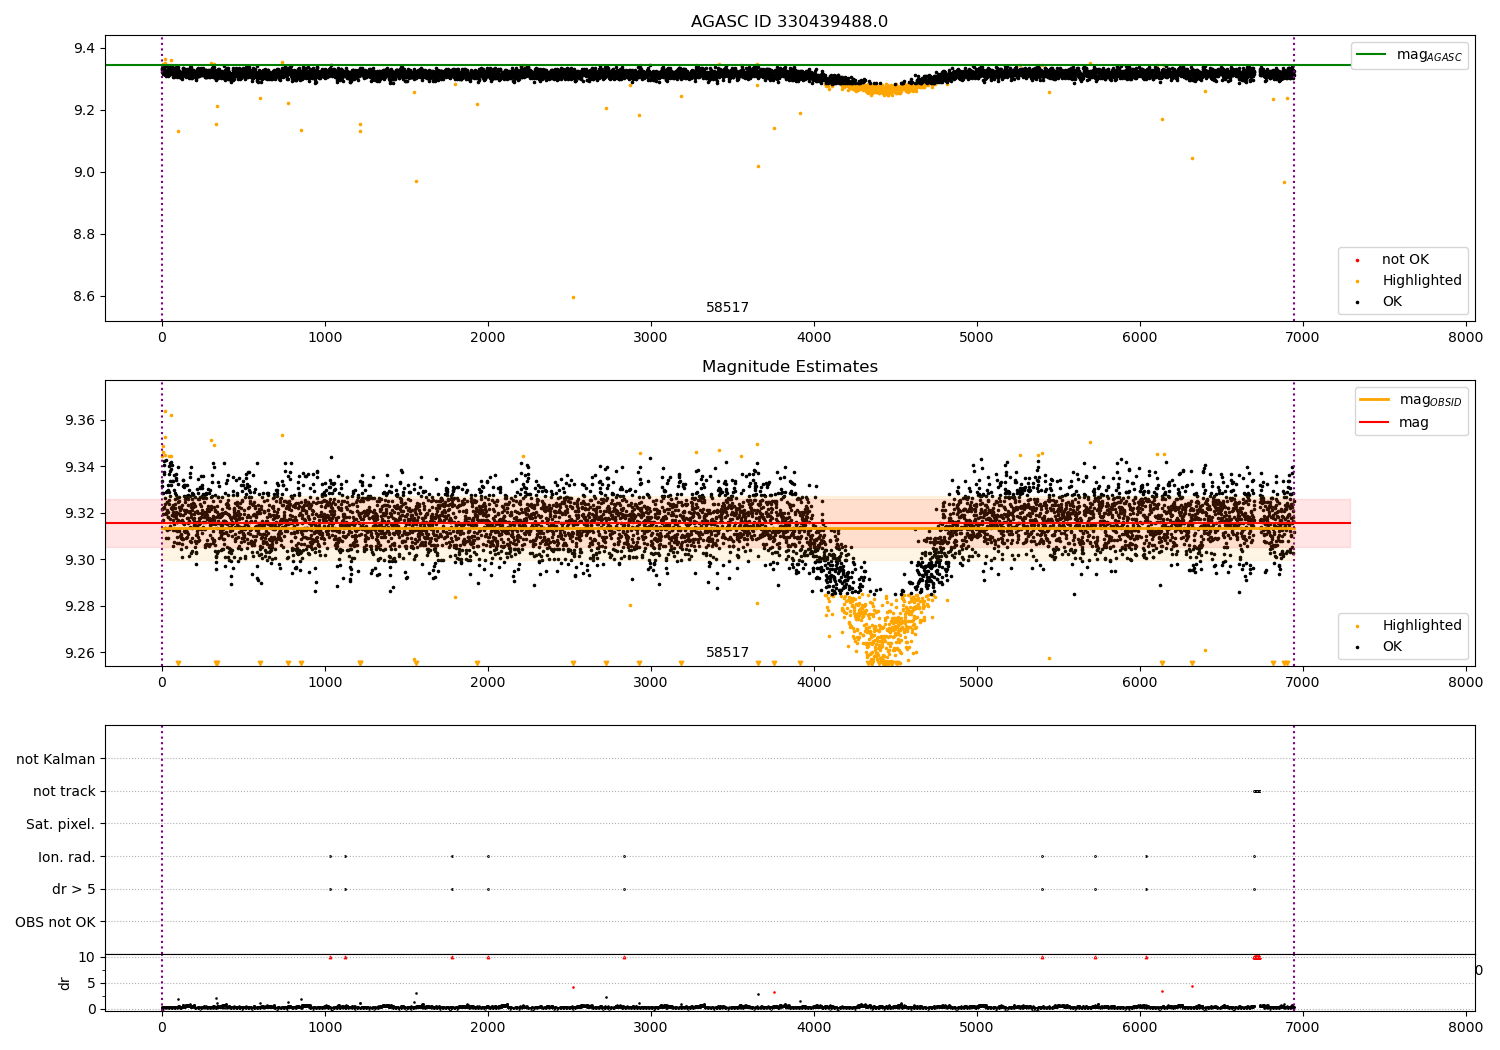
Task: Click the 'OBS not OK' row label
Action: 56,922
